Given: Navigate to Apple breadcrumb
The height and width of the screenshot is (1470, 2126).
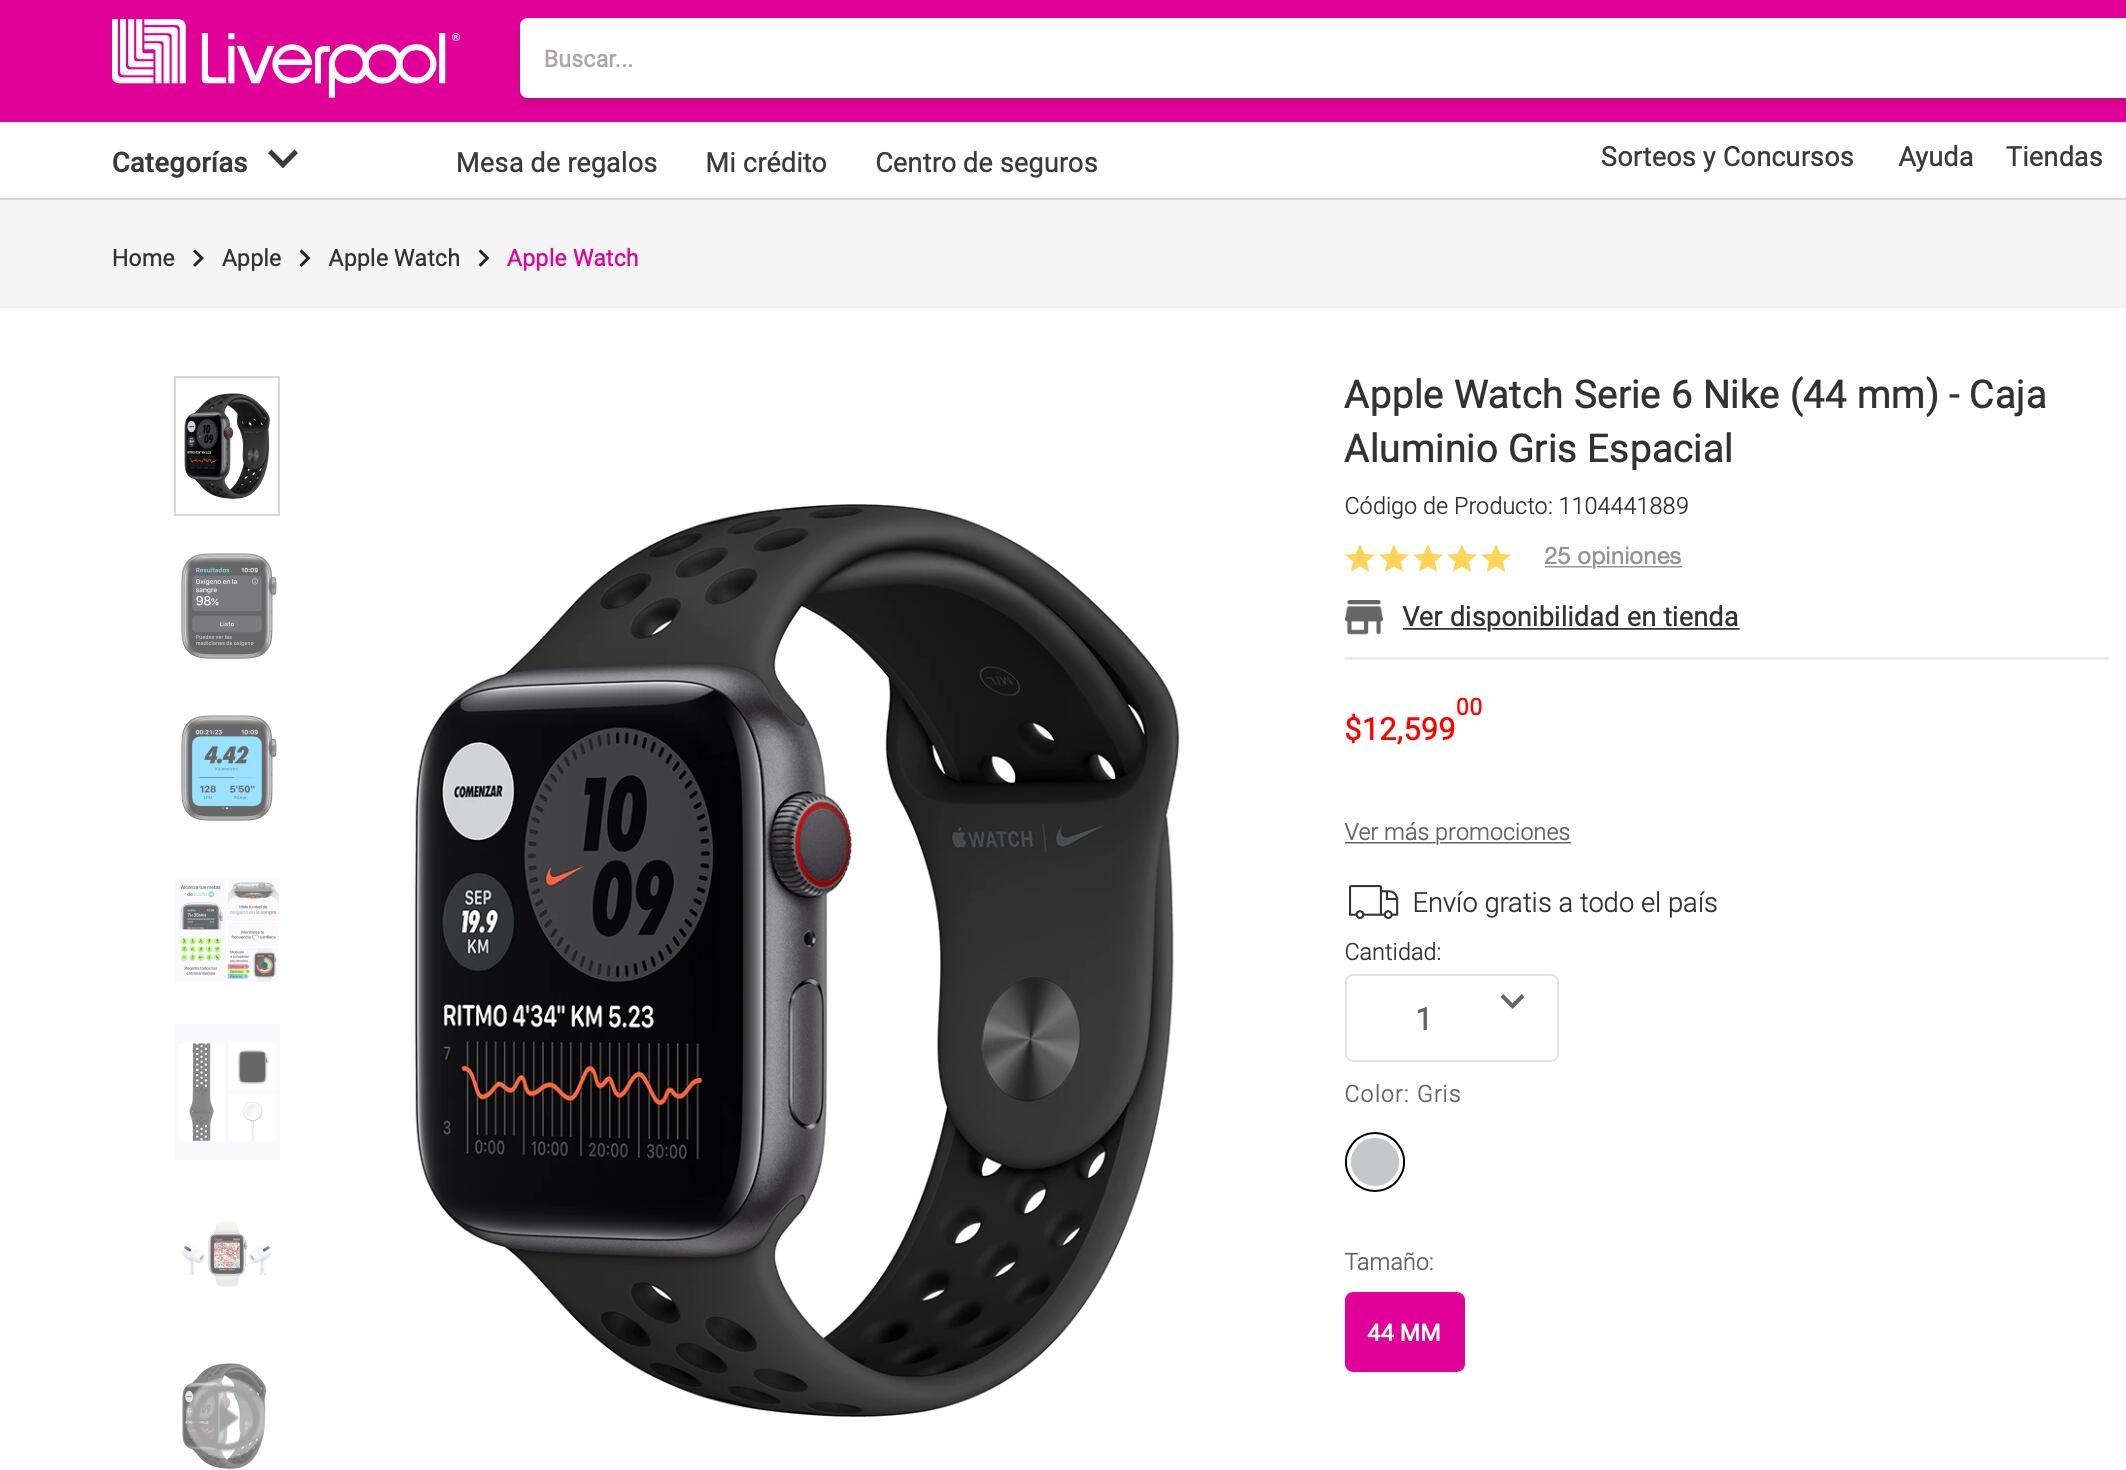Looking at the screenshot, I should point(251,258).
